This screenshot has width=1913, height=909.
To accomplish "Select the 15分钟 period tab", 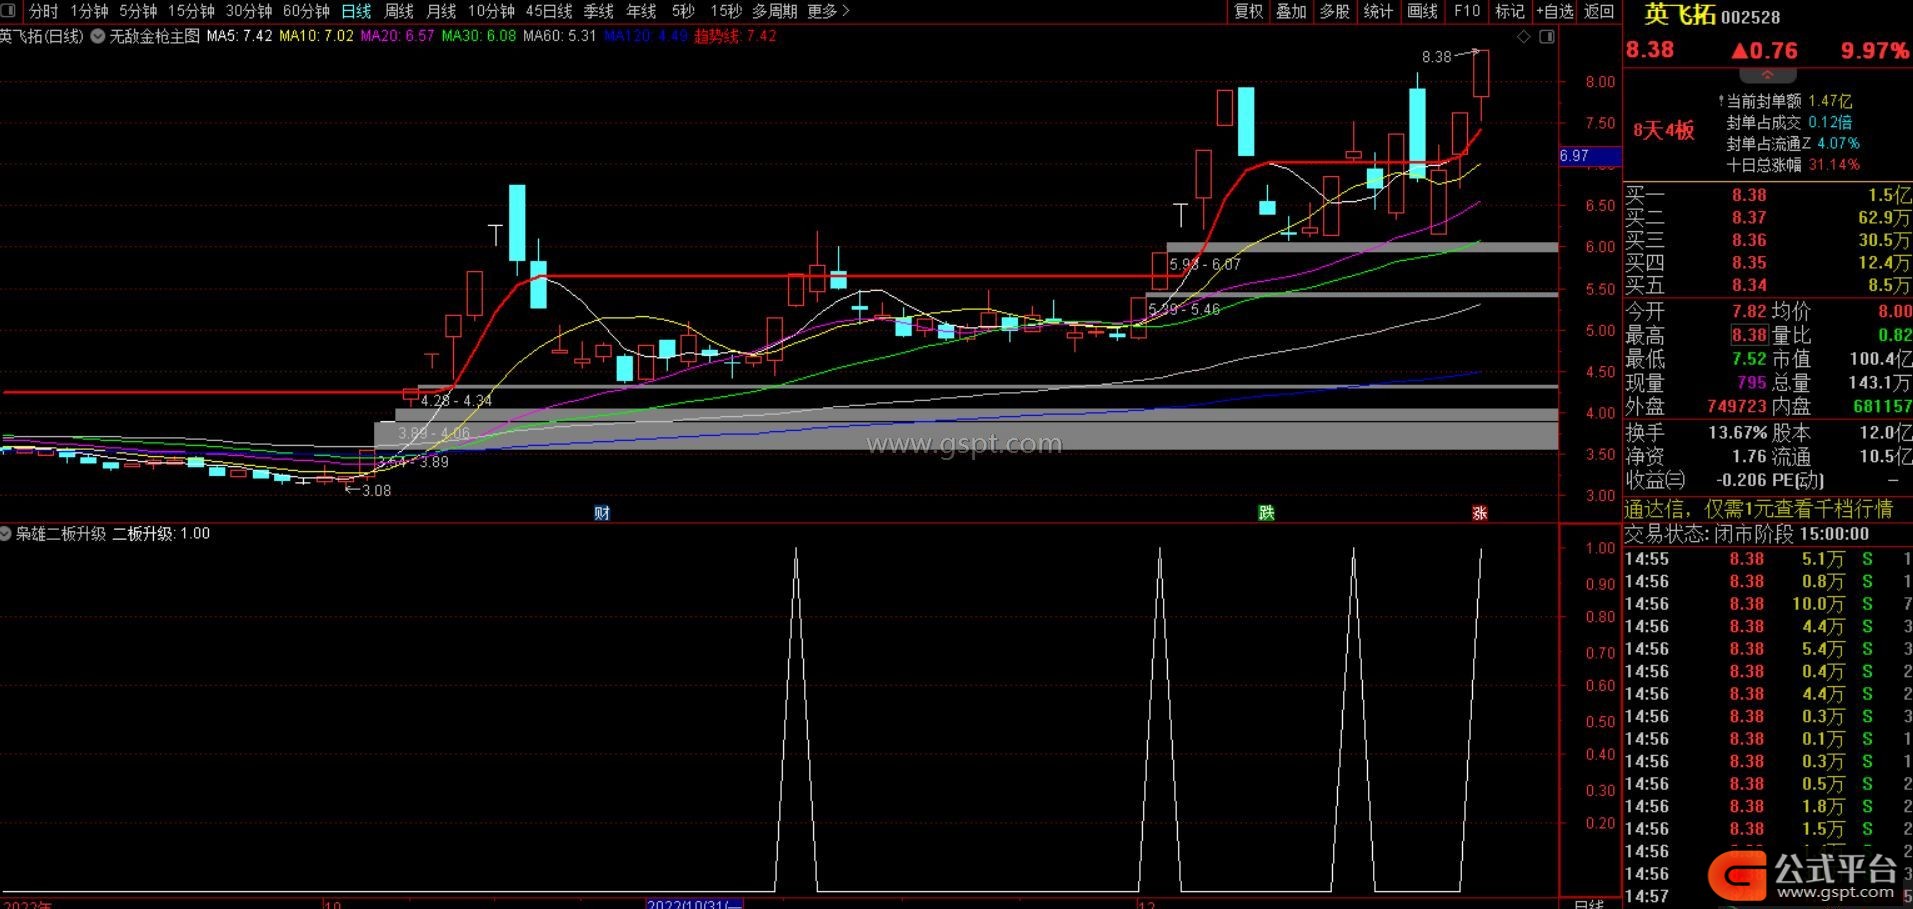I will point(191,11).
